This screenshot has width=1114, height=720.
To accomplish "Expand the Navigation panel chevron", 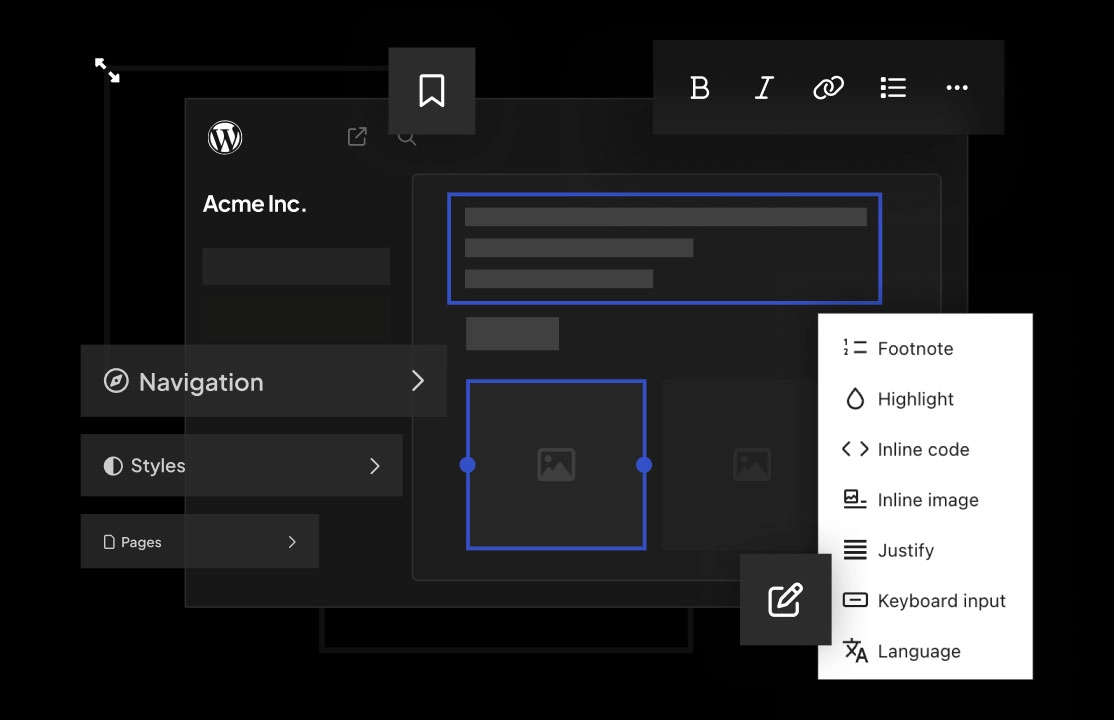I will click(x=418, y=381).
